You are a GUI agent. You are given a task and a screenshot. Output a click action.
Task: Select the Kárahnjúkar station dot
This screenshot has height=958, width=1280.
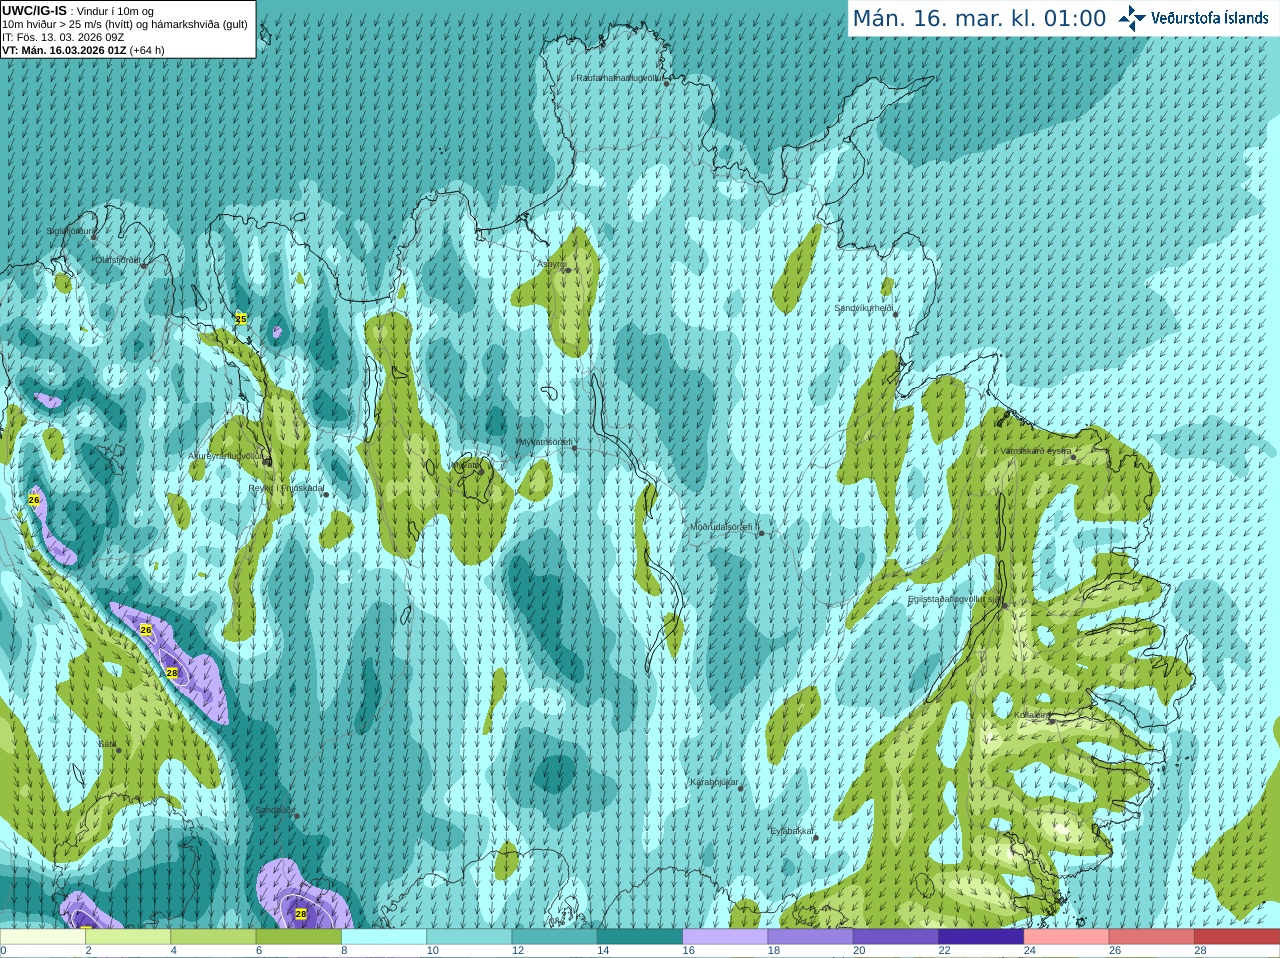pos(741,789)
